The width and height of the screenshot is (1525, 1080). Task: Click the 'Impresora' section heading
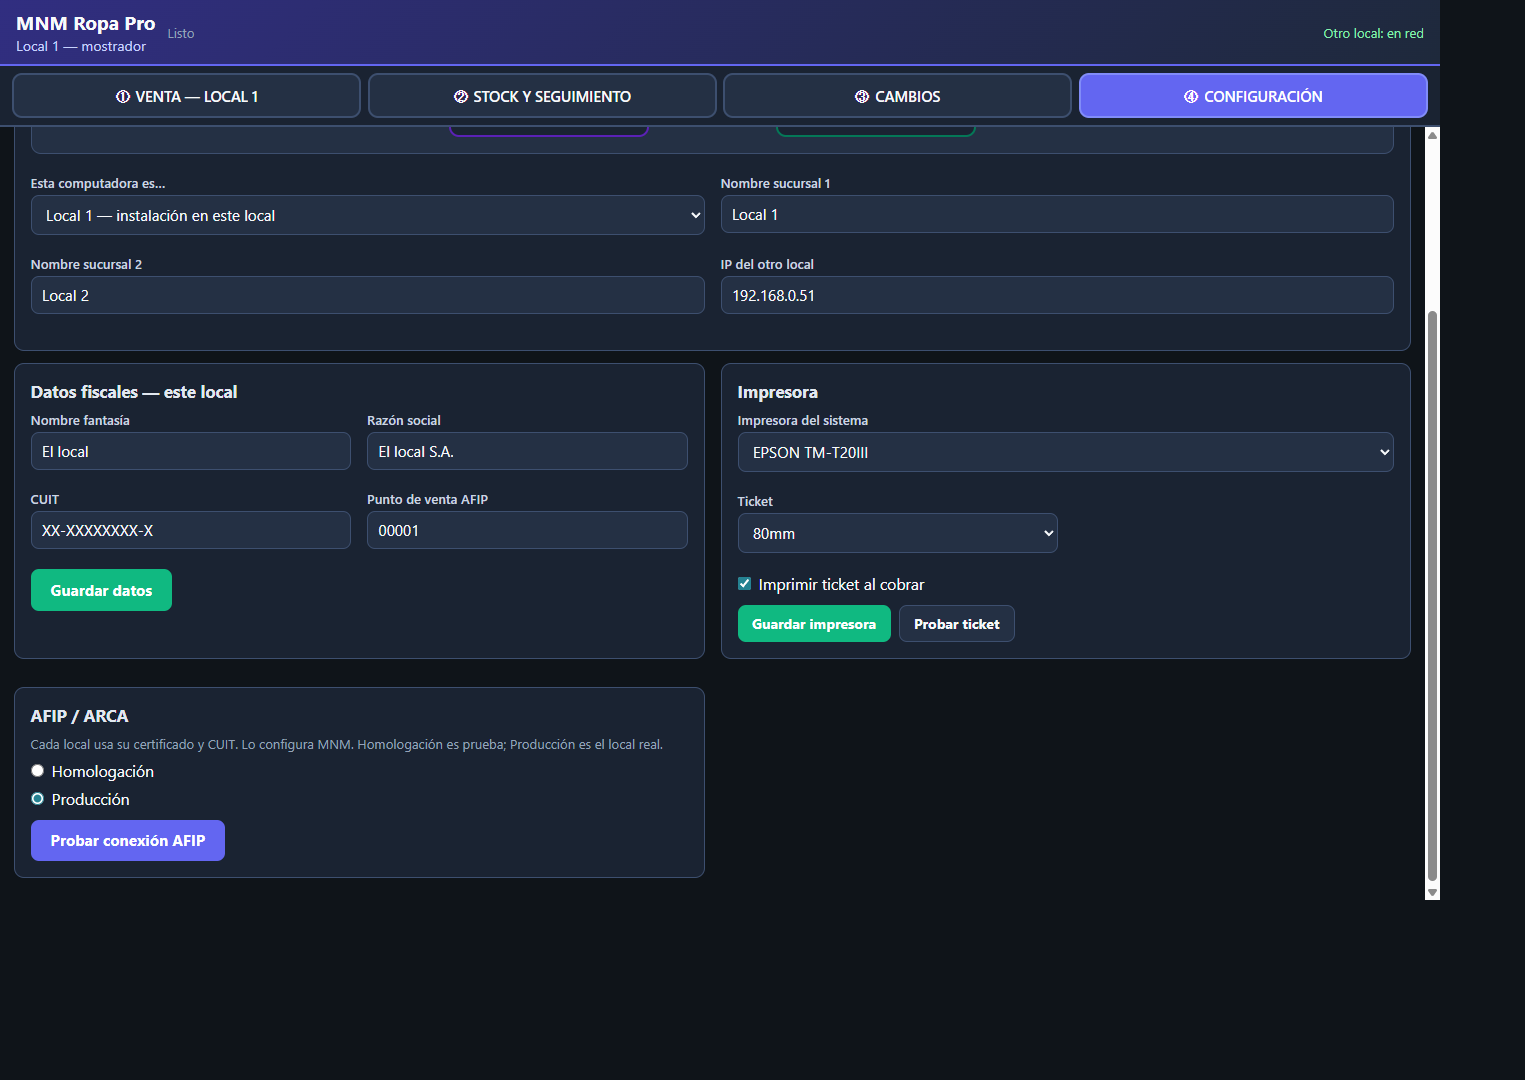tap(778, 392)
